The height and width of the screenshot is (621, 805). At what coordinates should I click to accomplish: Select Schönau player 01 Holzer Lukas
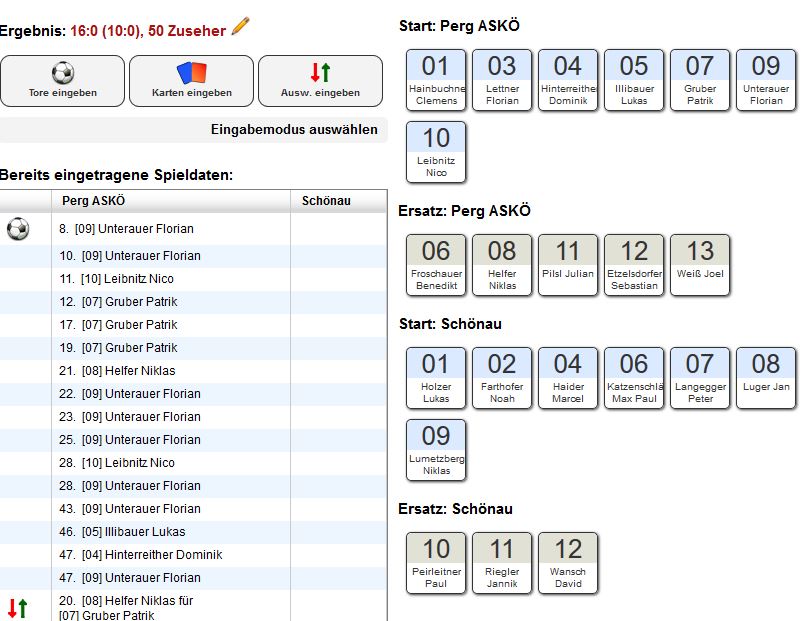436,378
